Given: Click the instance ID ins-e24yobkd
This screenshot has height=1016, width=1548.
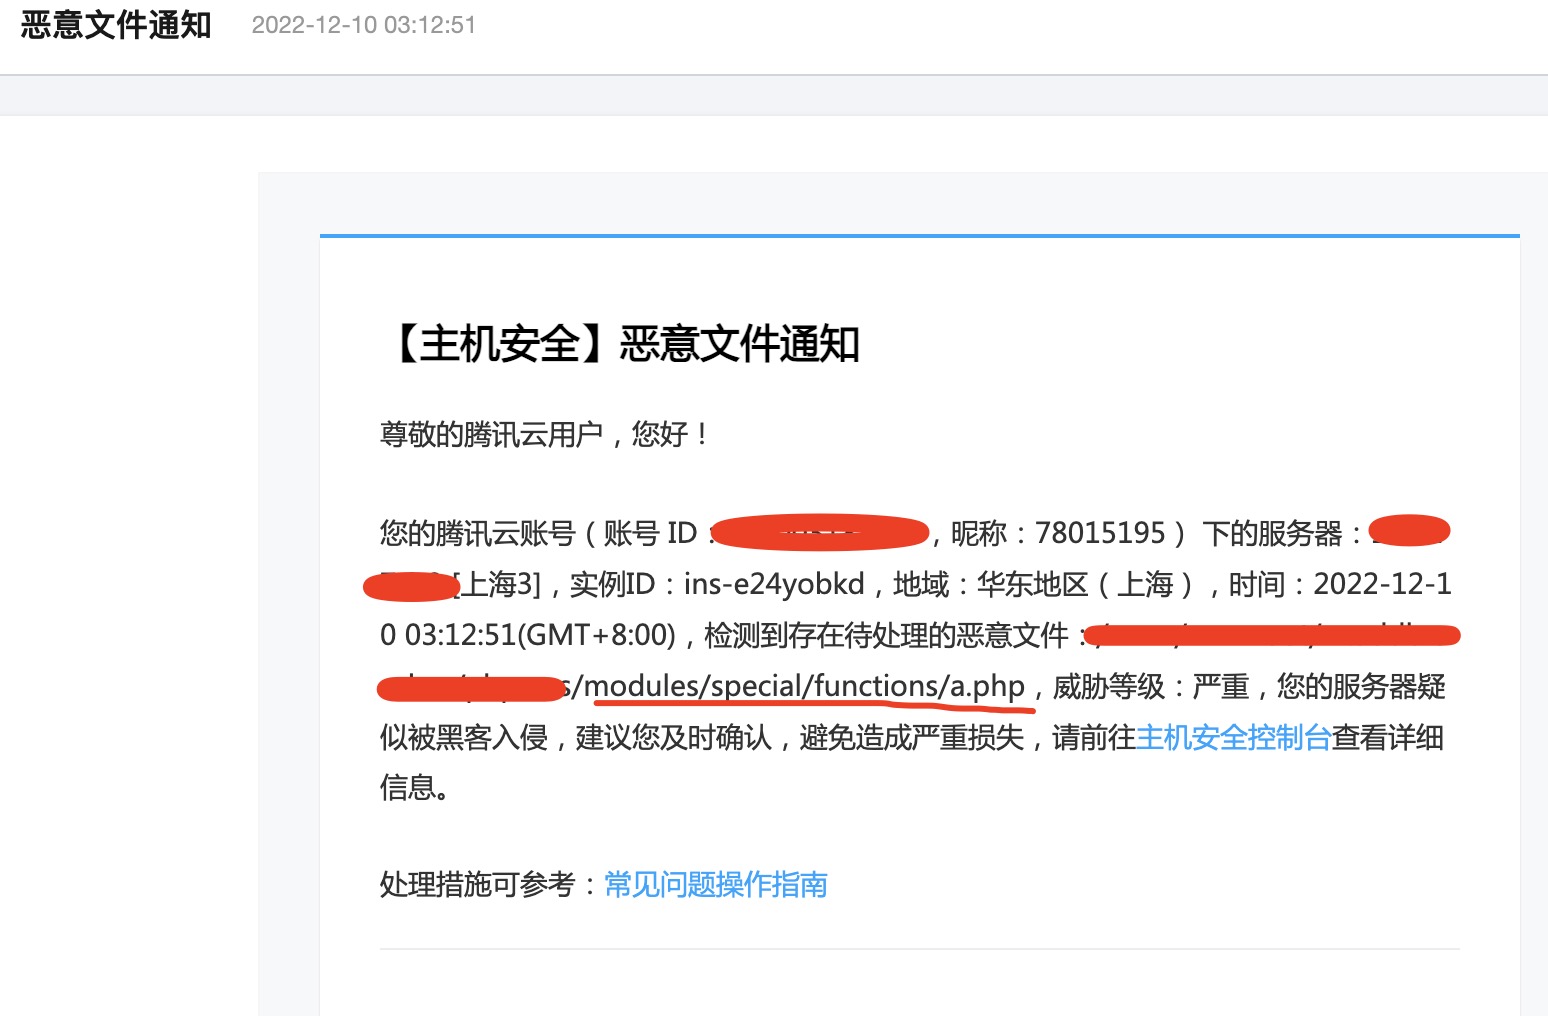Looking at the screenshot, I should tap(774, 584).
